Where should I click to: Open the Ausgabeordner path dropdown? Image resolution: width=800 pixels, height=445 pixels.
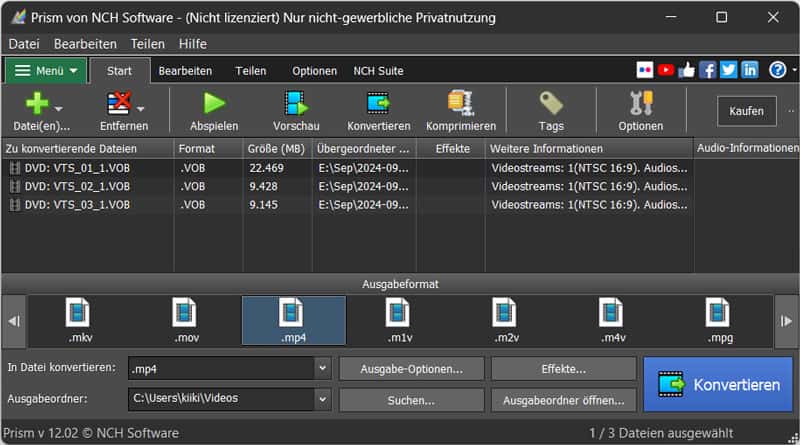click(322, 399)
